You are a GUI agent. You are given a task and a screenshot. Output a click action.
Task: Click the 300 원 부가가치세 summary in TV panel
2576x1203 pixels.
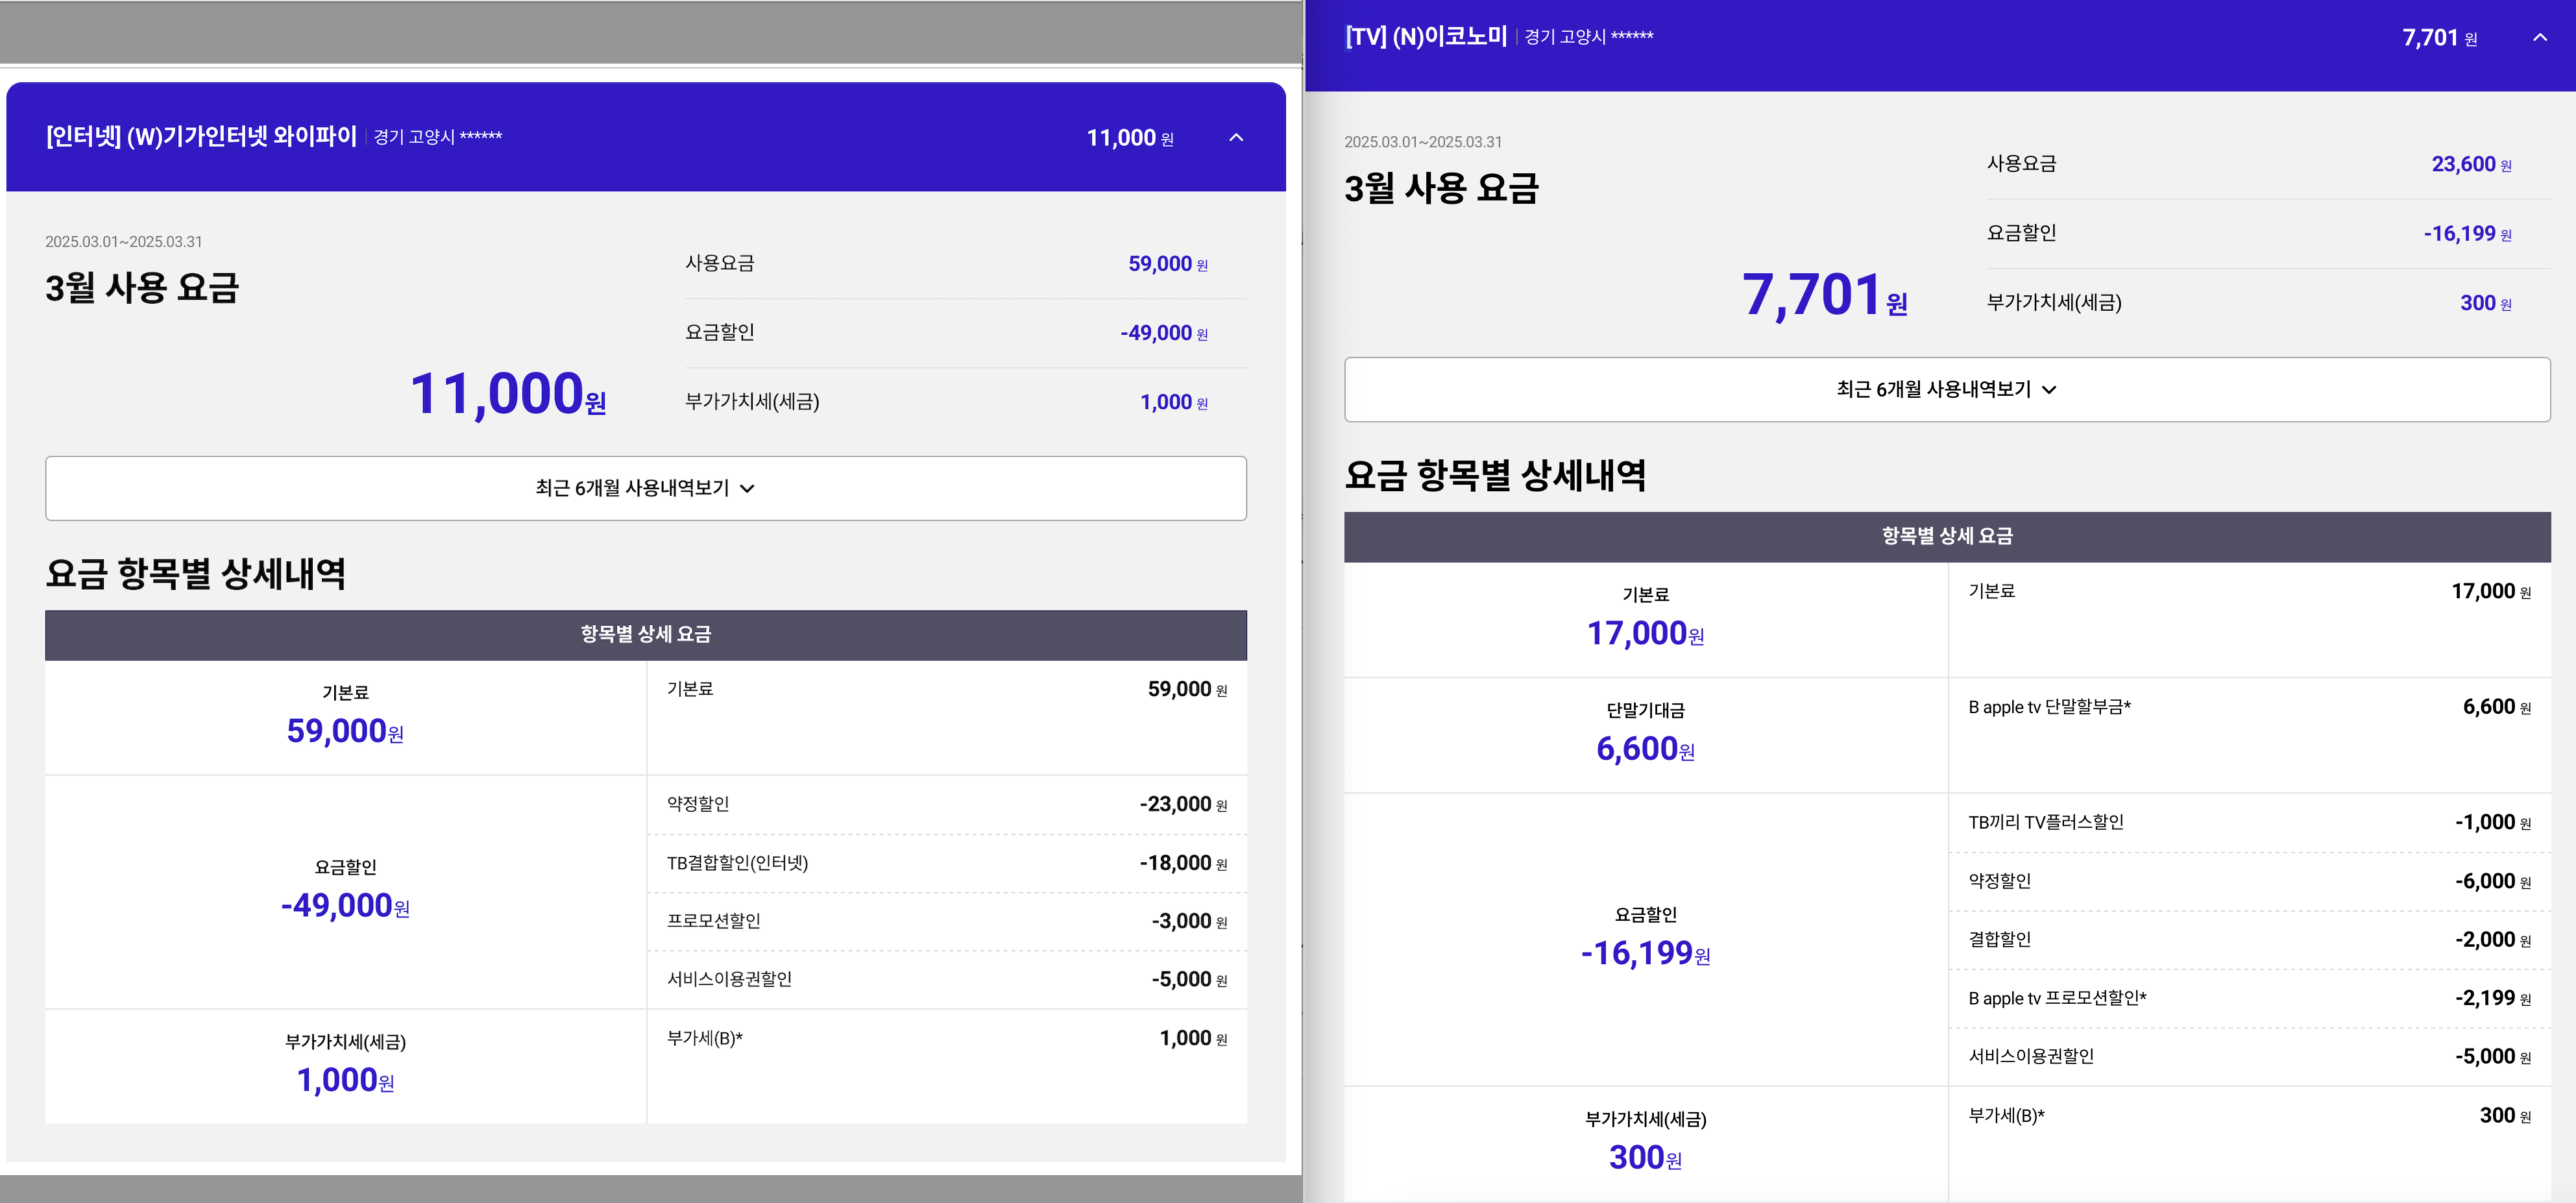pyautogui.click(x=2486, y=303)
